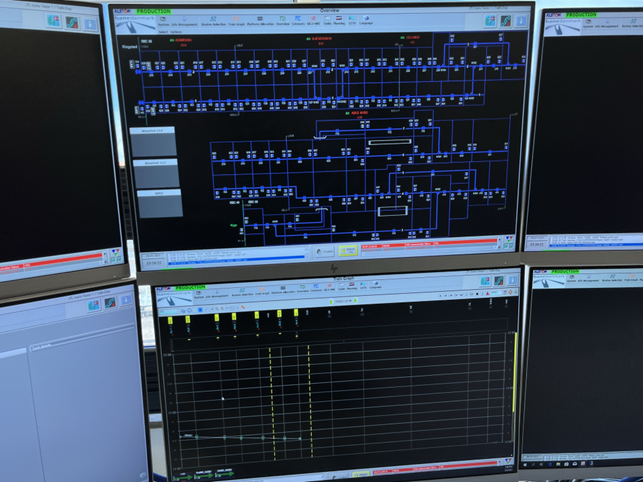Screen dimensions: 643x482
Task: Click the yellow-highlighted alarm button in Overview
Action: 348,250
